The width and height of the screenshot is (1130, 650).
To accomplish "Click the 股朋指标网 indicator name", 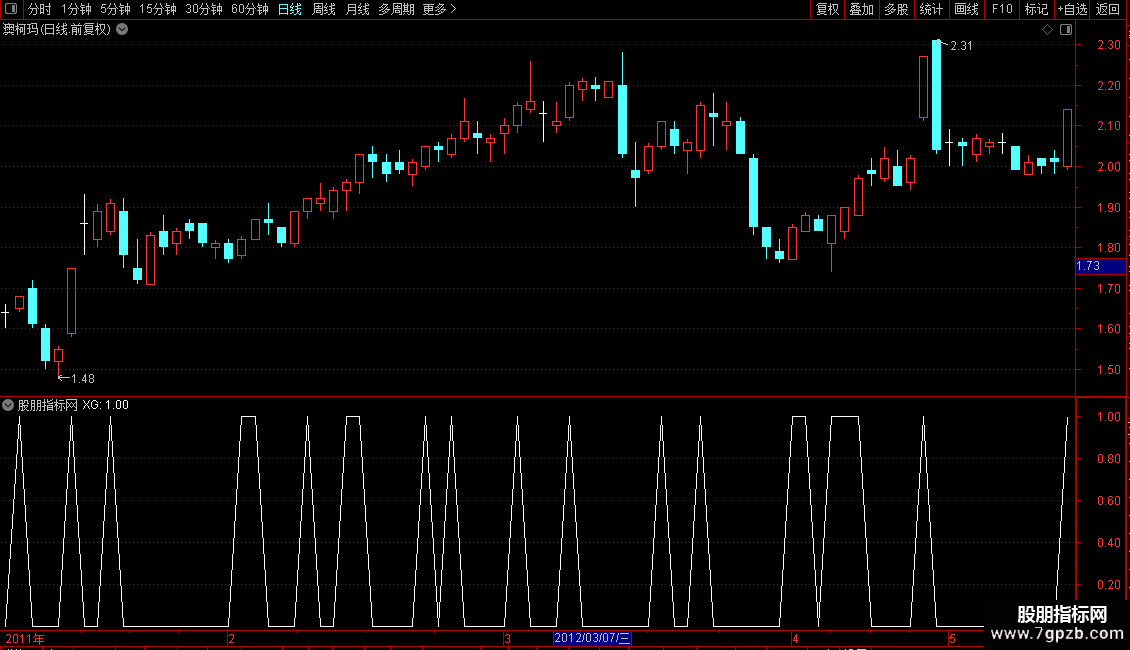I will [x=48, y=405].
